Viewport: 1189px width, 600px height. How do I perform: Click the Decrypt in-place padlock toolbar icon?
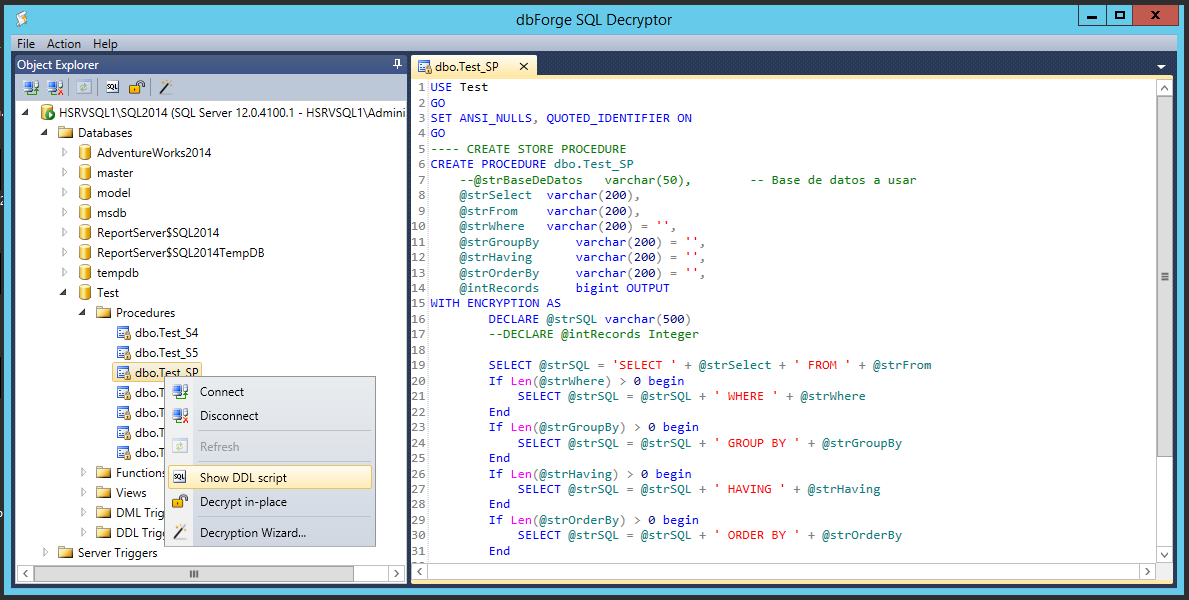(x=136, y=87)
